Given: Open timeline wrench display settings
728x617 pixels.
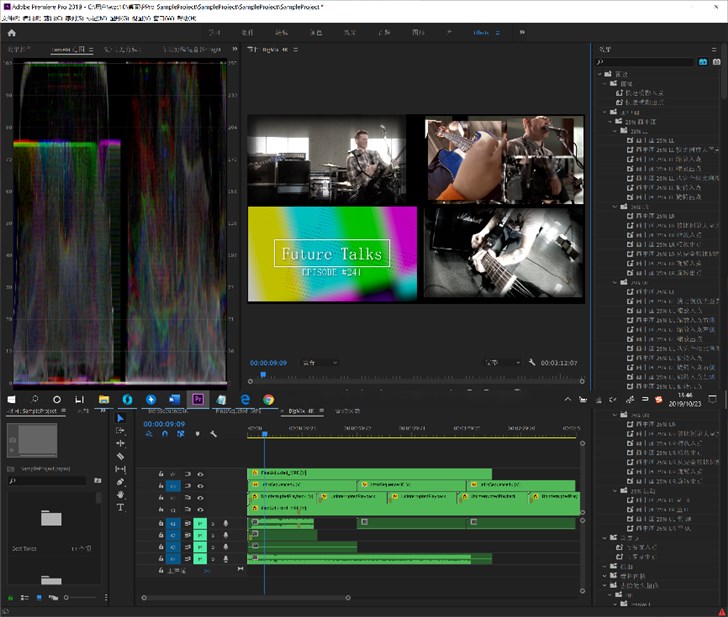Looking at the screenshot, I should [213, 434].
